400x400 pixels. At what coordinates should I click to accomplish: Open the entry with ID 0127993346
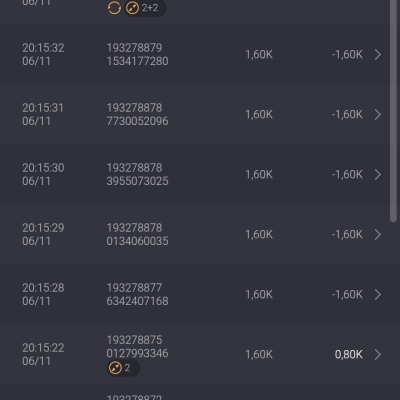(195, 355)
